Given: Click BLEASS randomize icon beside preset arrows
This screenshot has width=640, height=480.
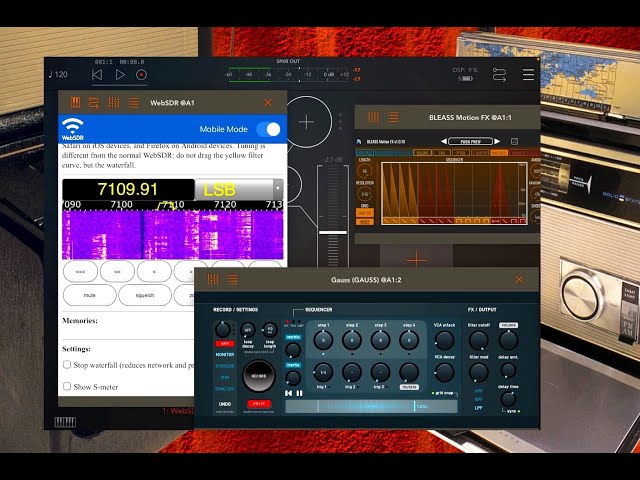Looking at the screenshot, I should [x=514, y=142].
